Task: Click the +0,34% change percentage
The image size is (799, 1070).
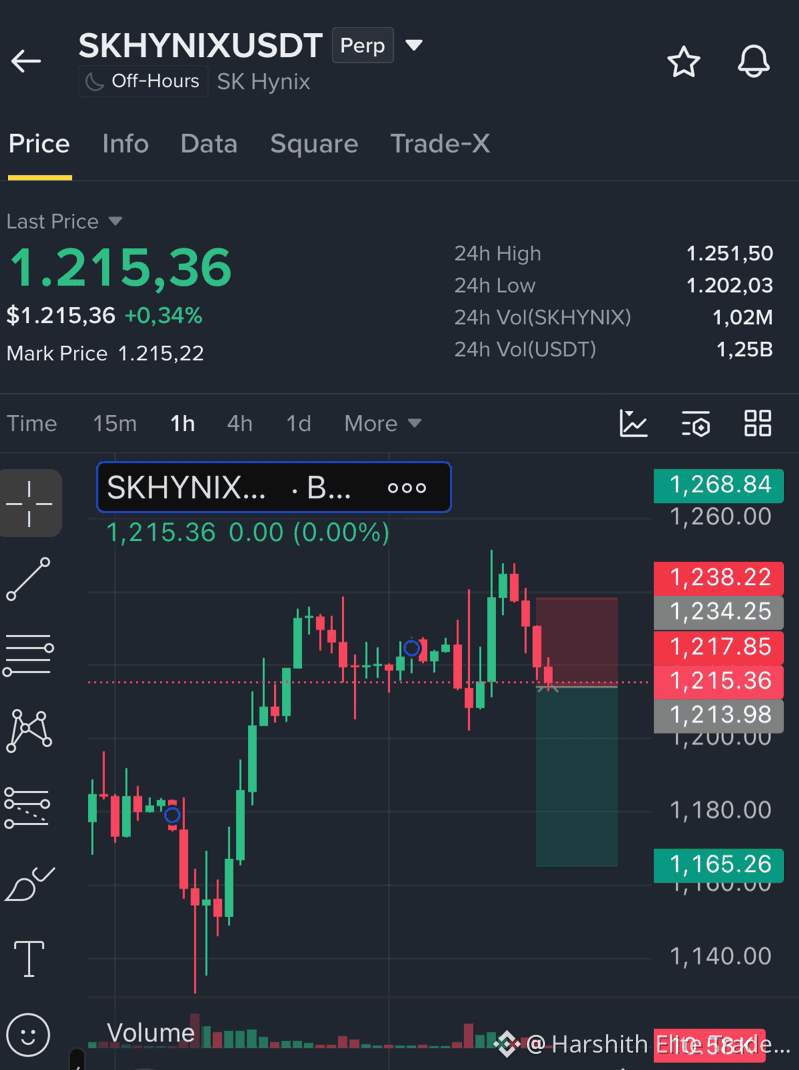Action: pyautogui.click(x=163, y=316)
